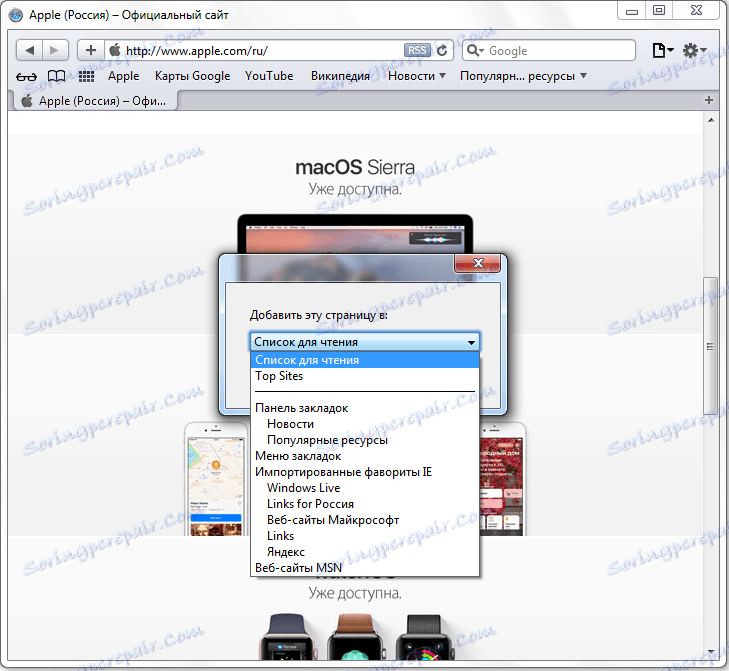This screenshot has height=671, width=729.
Task: Go back with the back arrow button
Action: coord(29,50)
